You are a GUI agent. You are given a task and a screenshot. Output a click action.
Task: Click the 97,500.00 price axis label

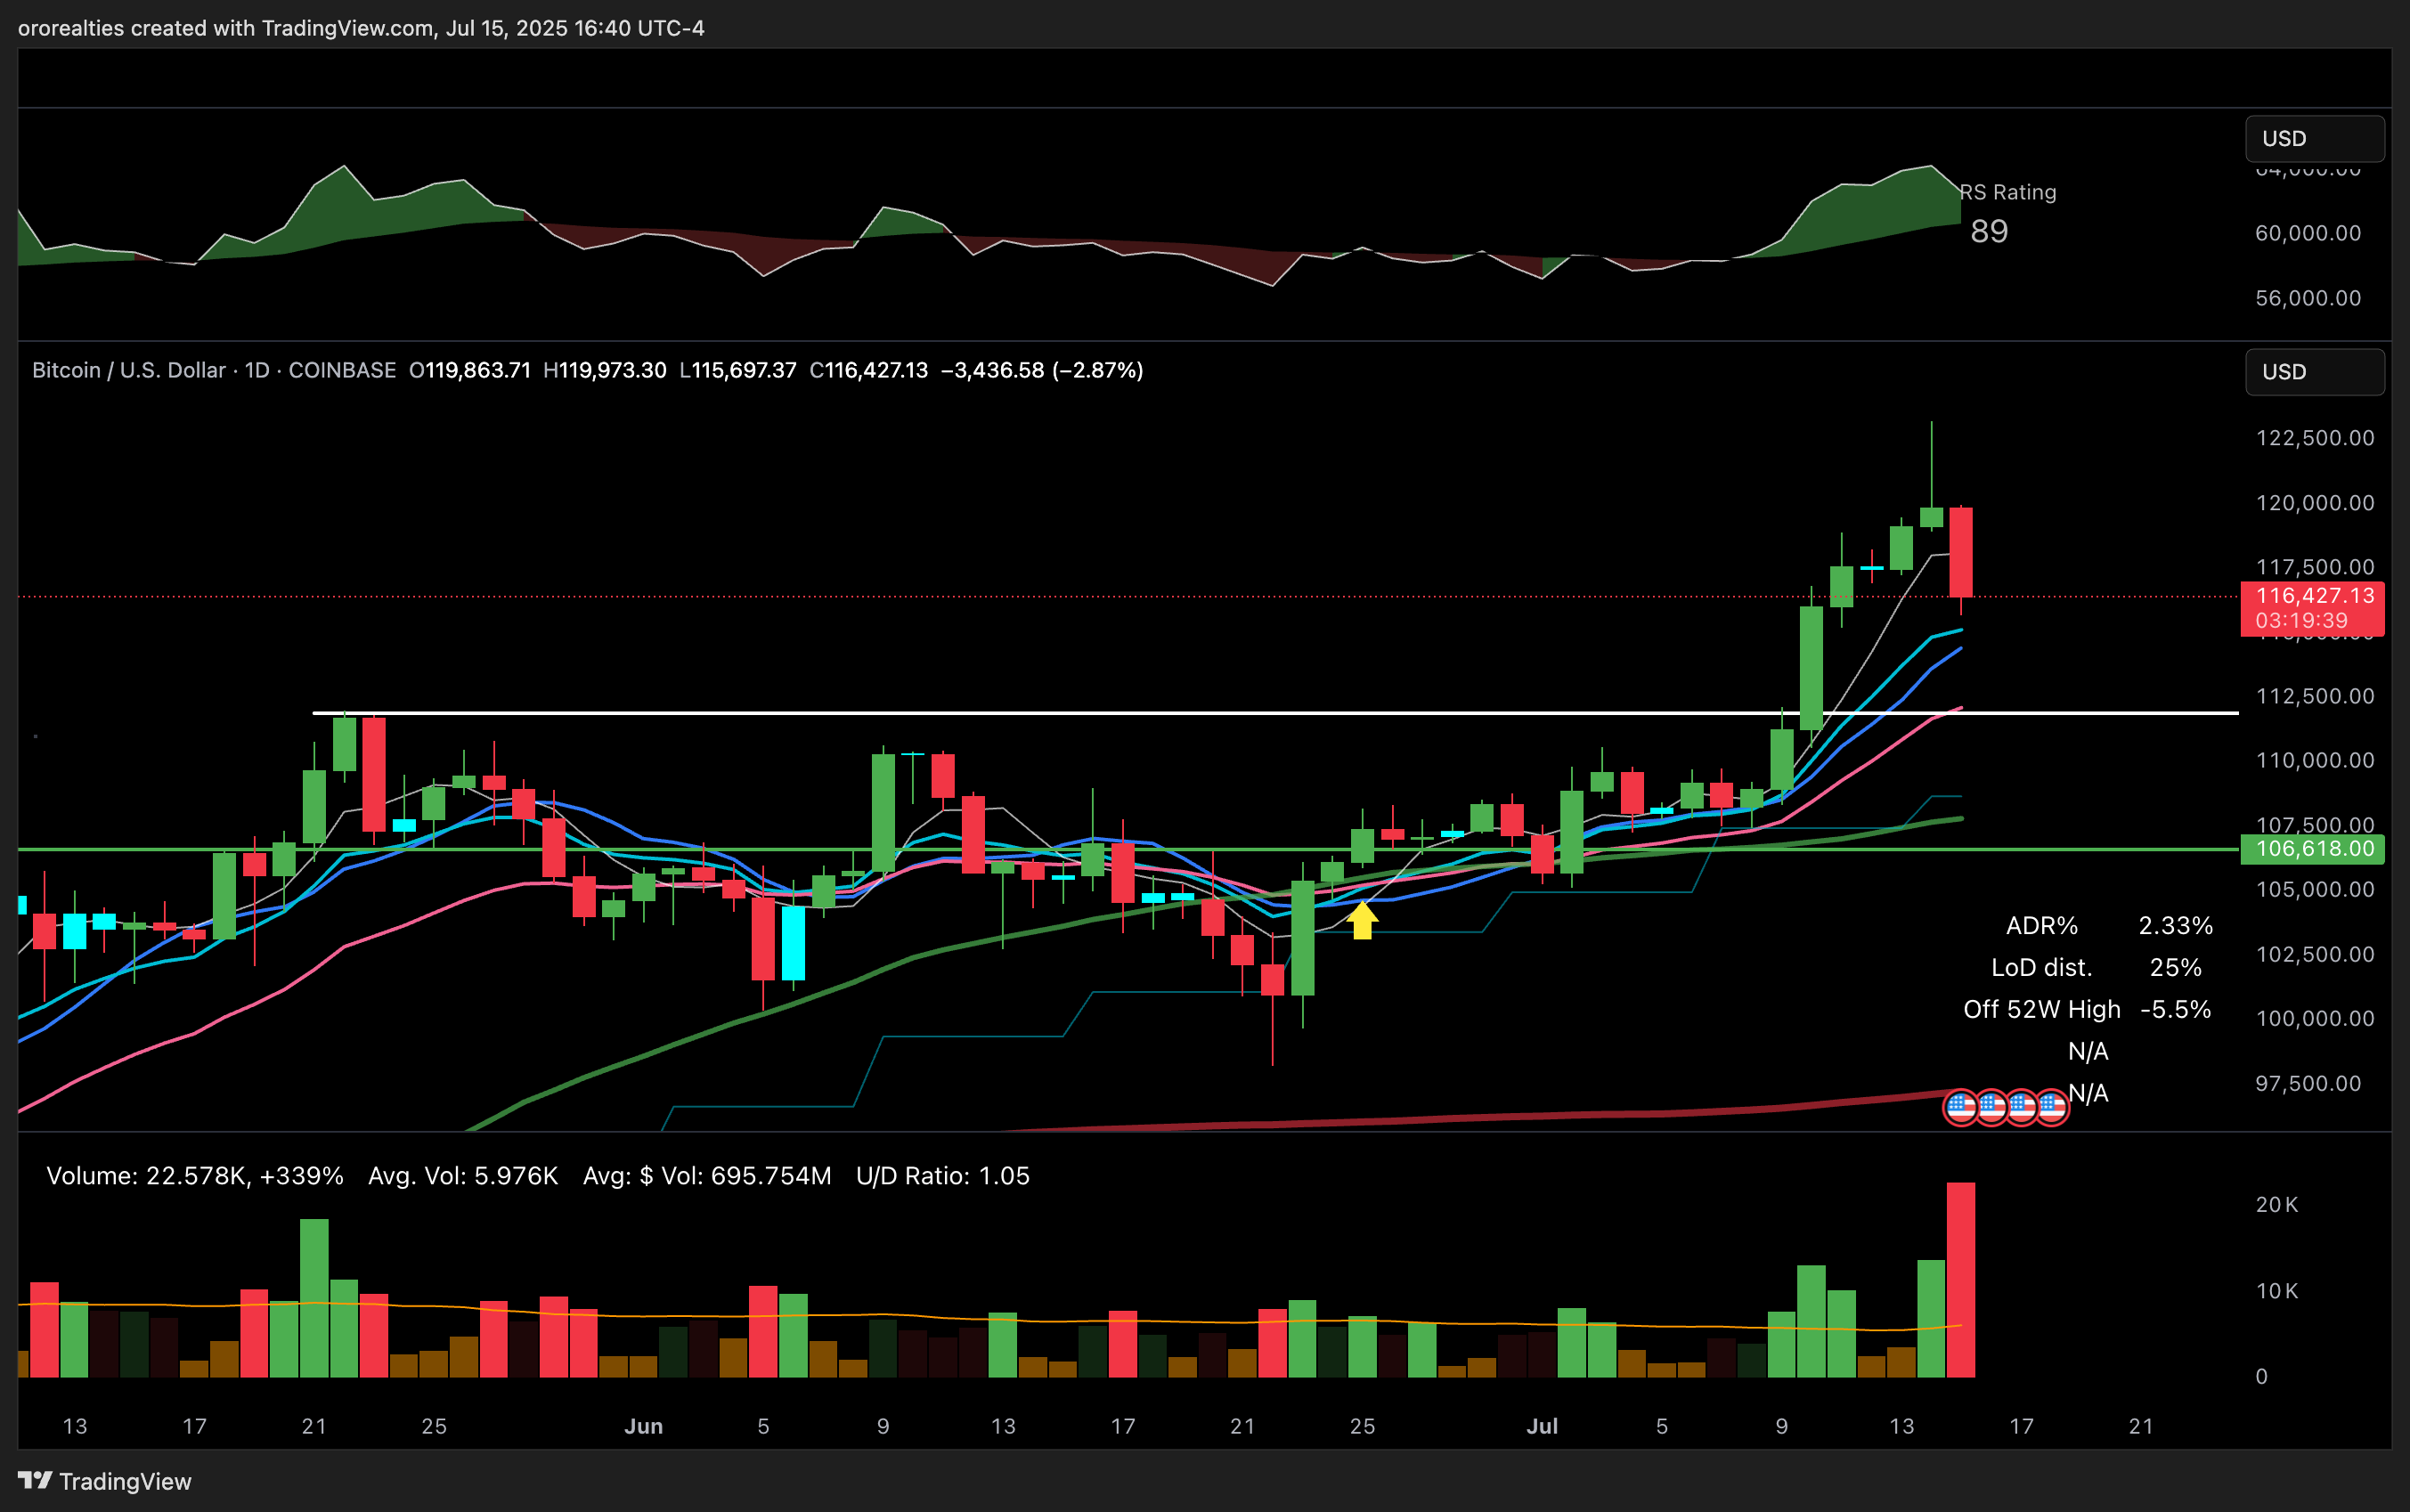click(x=2308, y=1084)
